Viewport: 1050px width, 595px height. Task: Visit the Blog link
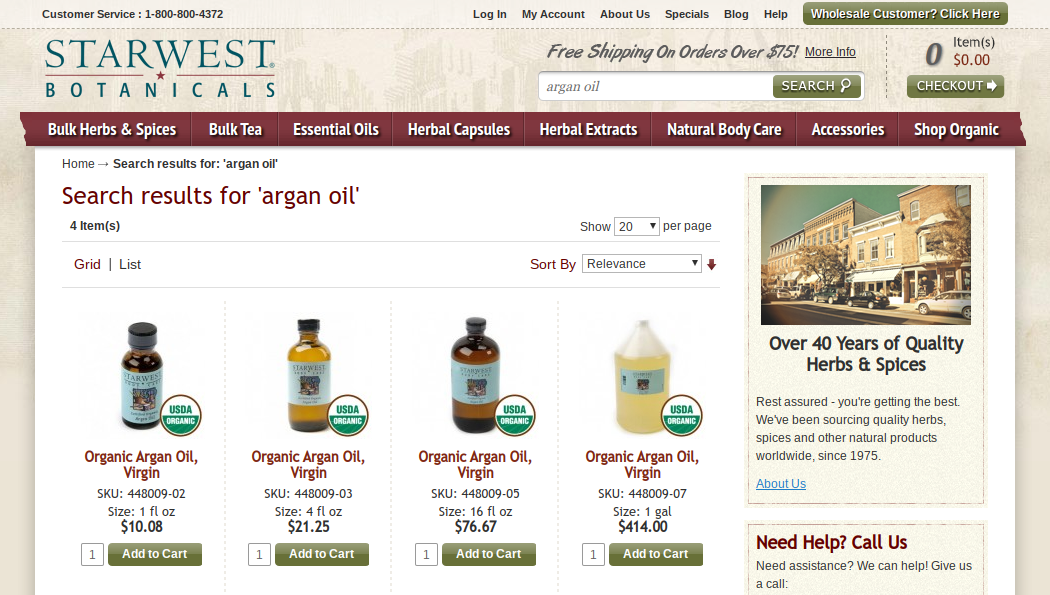point(736,14)
